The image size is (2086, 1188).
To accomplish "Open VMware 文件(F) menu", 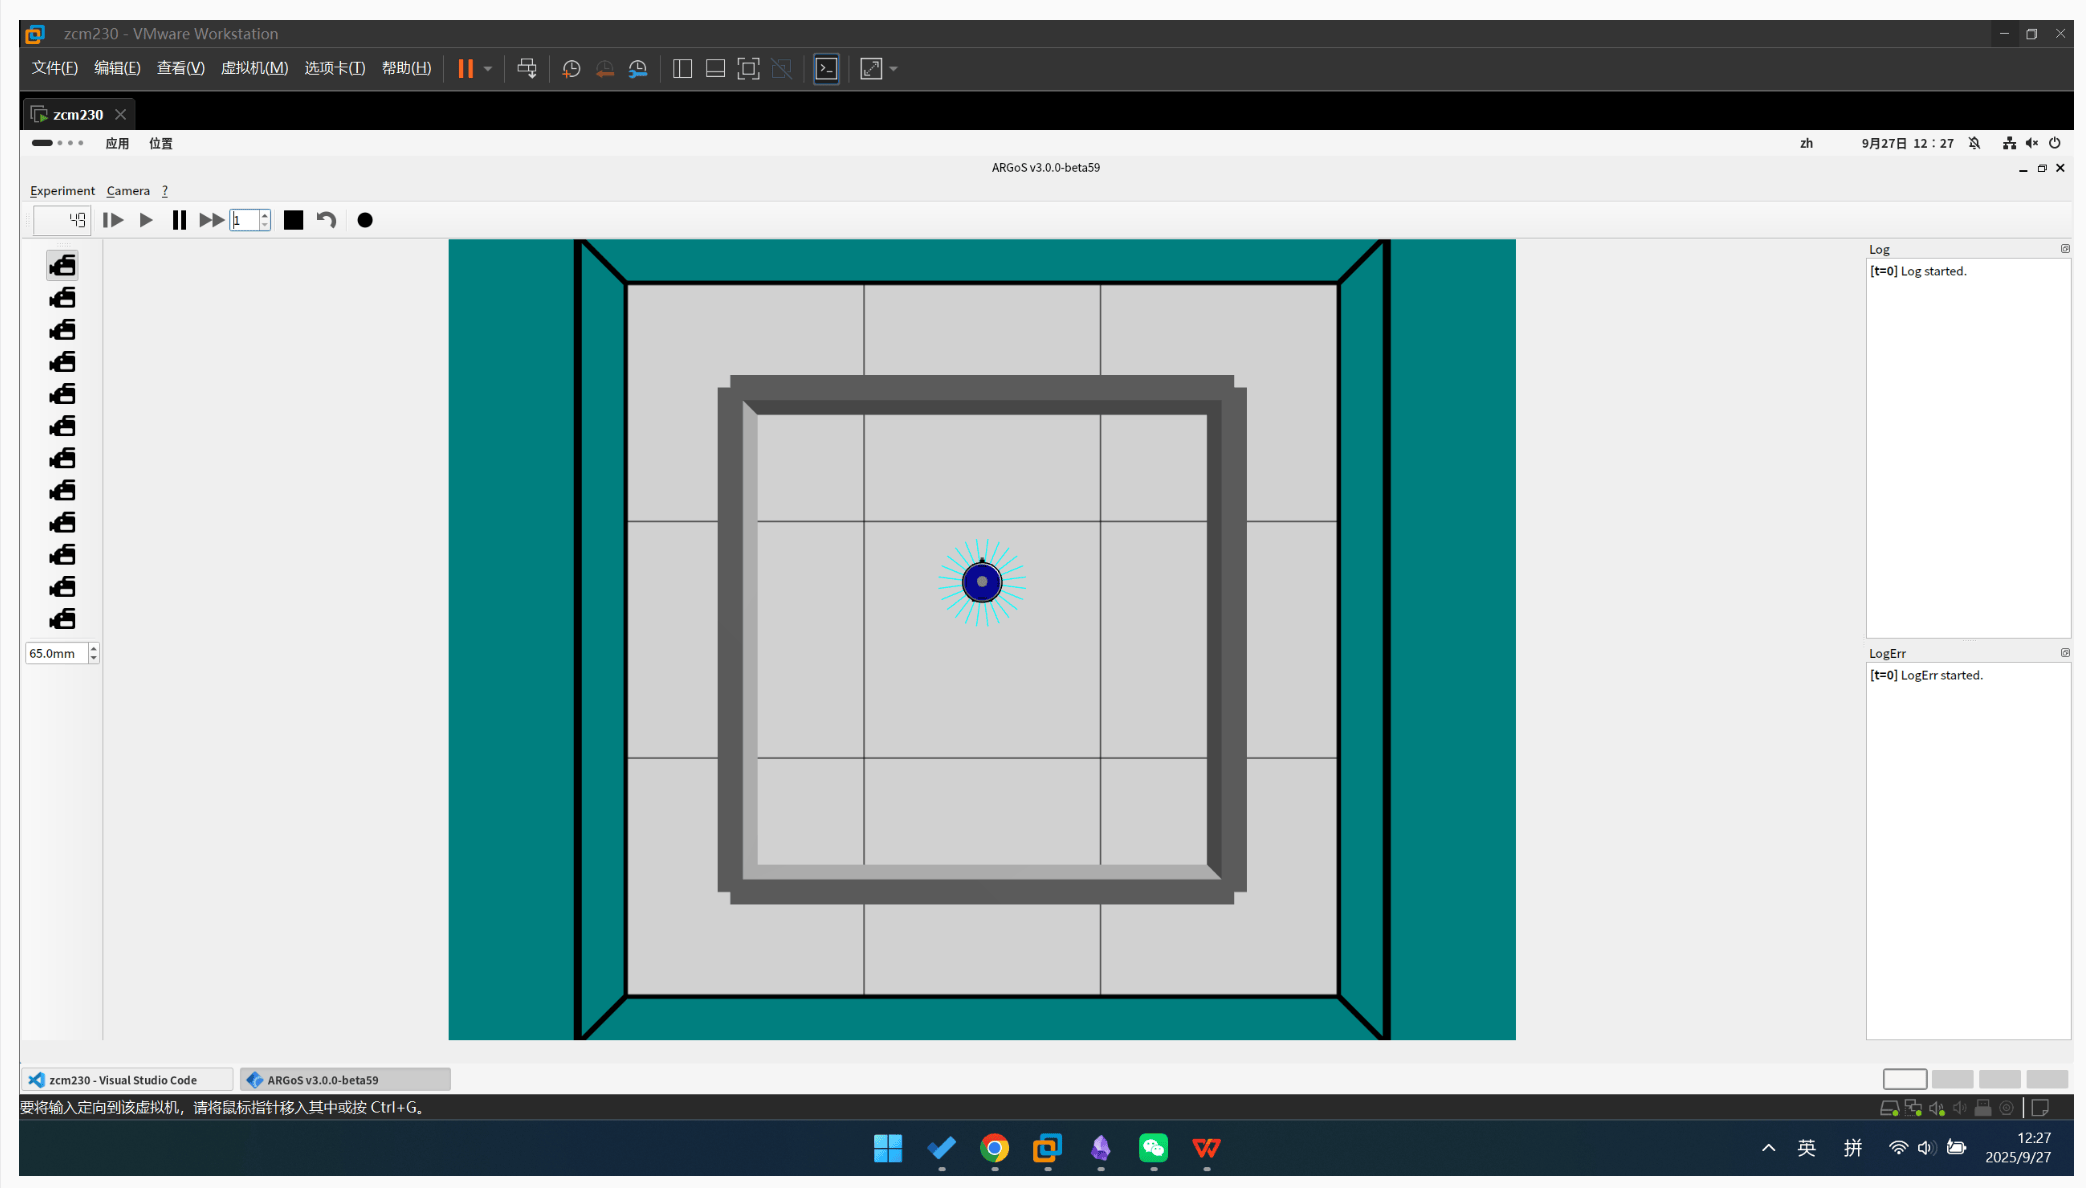I will click(55, 68).
